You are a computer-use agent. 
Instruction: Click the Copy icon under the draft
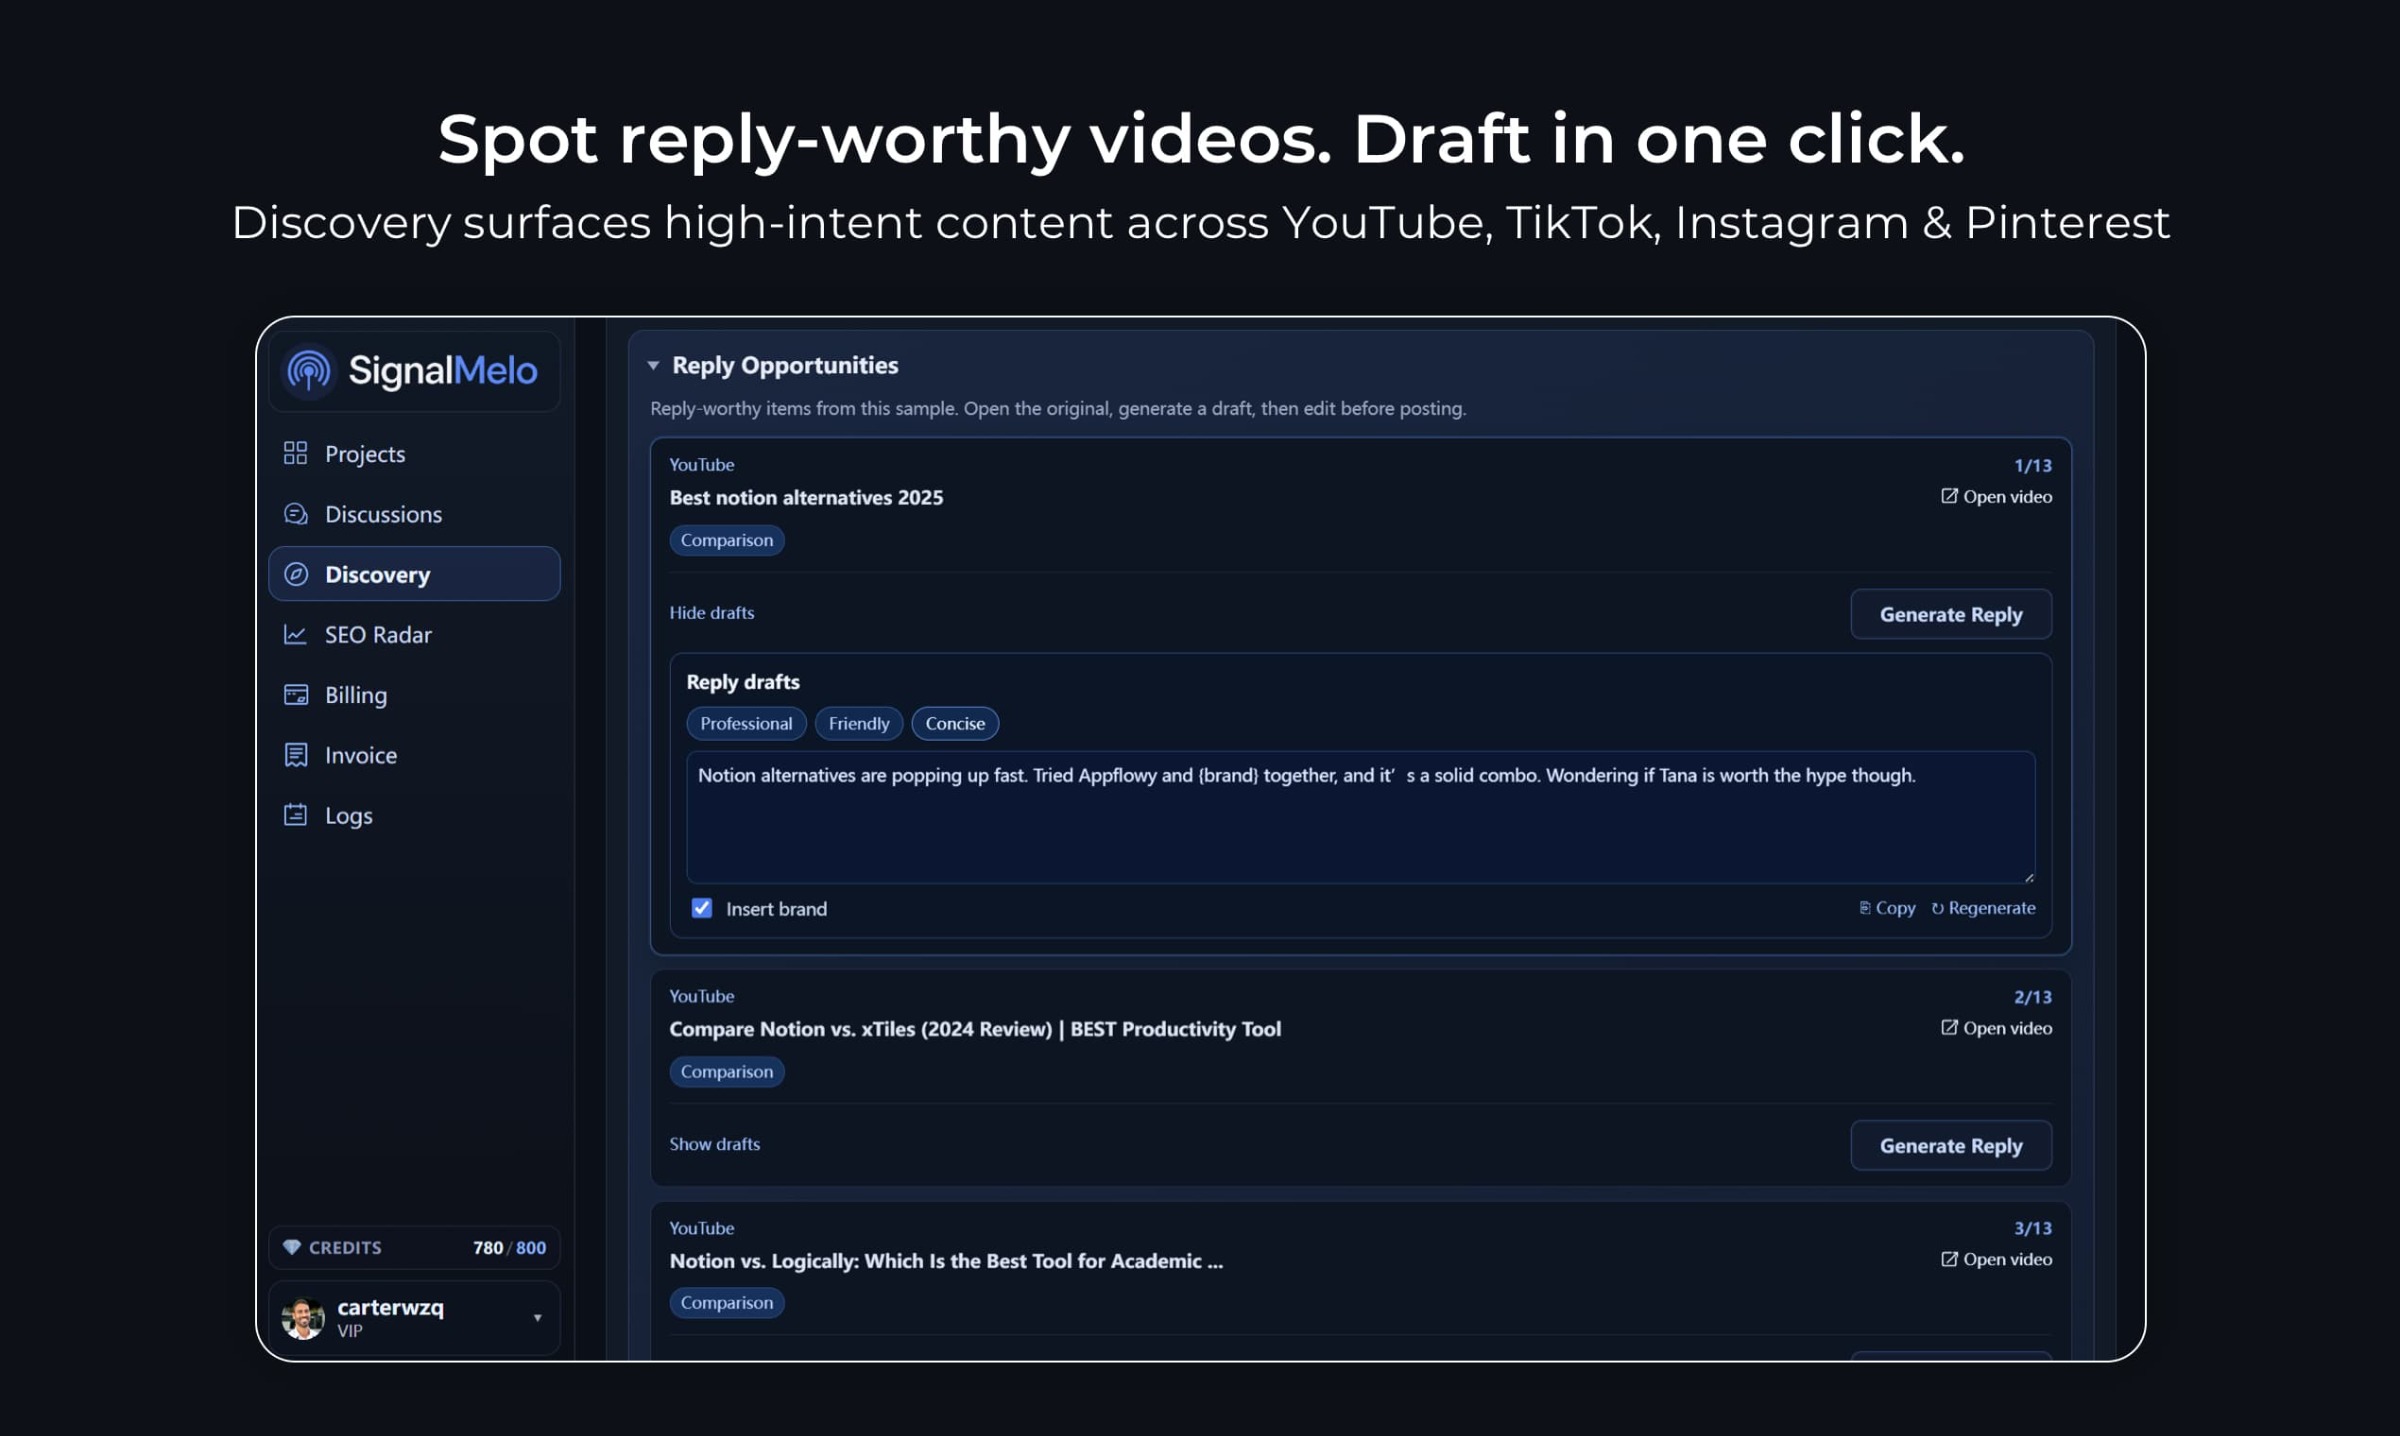1864,908
